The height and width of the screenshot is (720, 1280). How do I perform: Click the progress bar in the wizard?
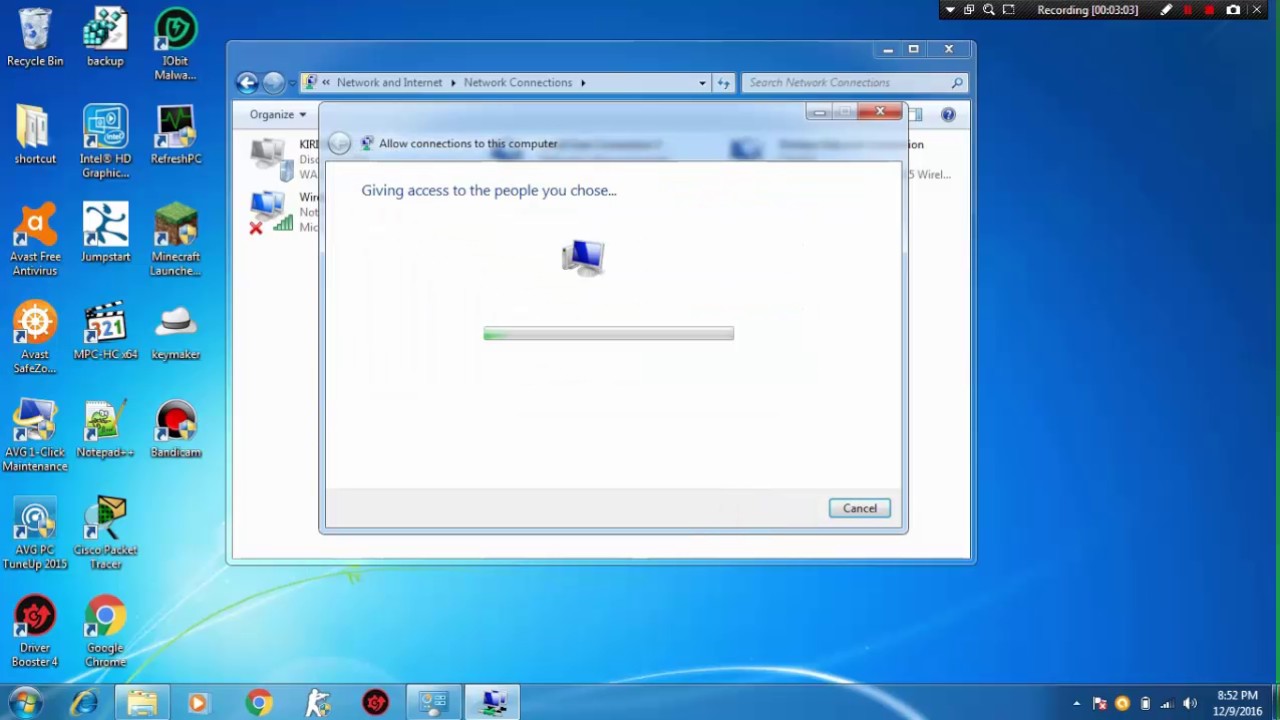(608, 334)
